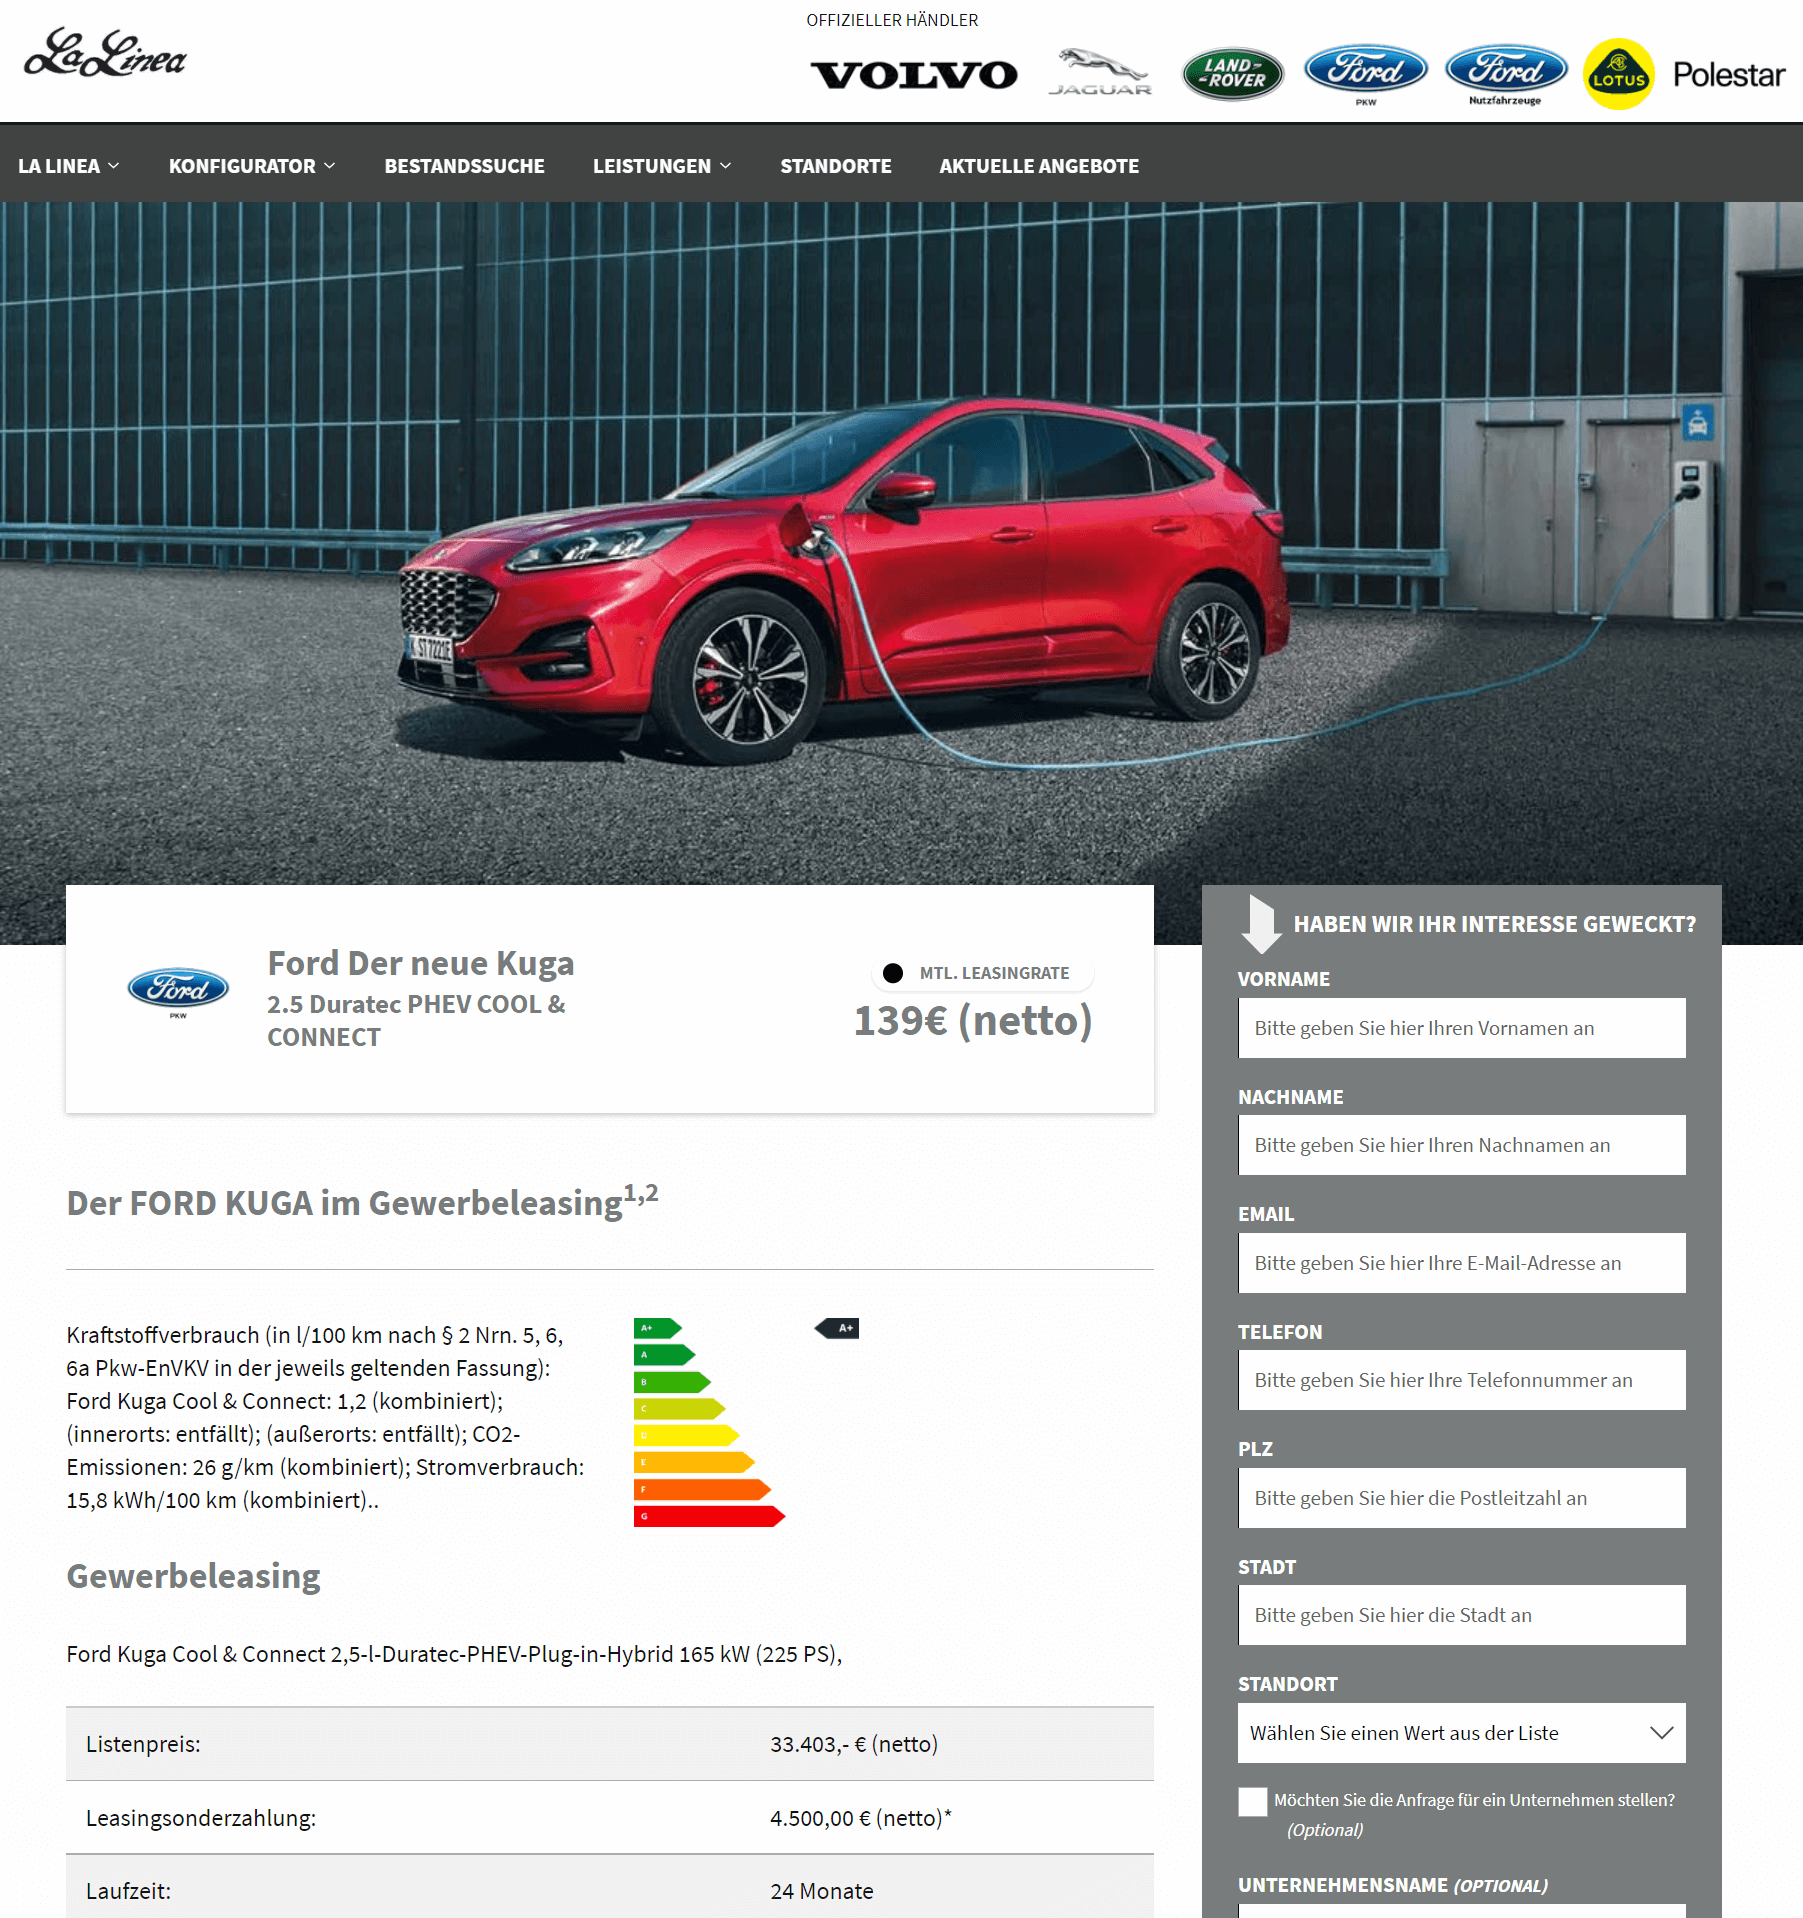Open the STANDORT dropdown list
Screen dimensions: 1803x1918
pyautogui.click(x=1461, y=1733)
